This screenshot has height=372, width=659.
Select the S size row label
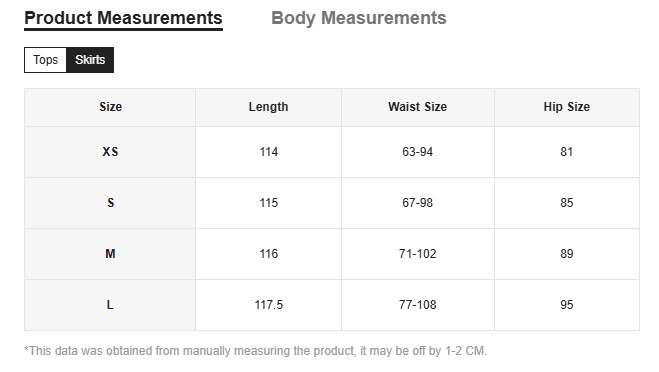110,203
